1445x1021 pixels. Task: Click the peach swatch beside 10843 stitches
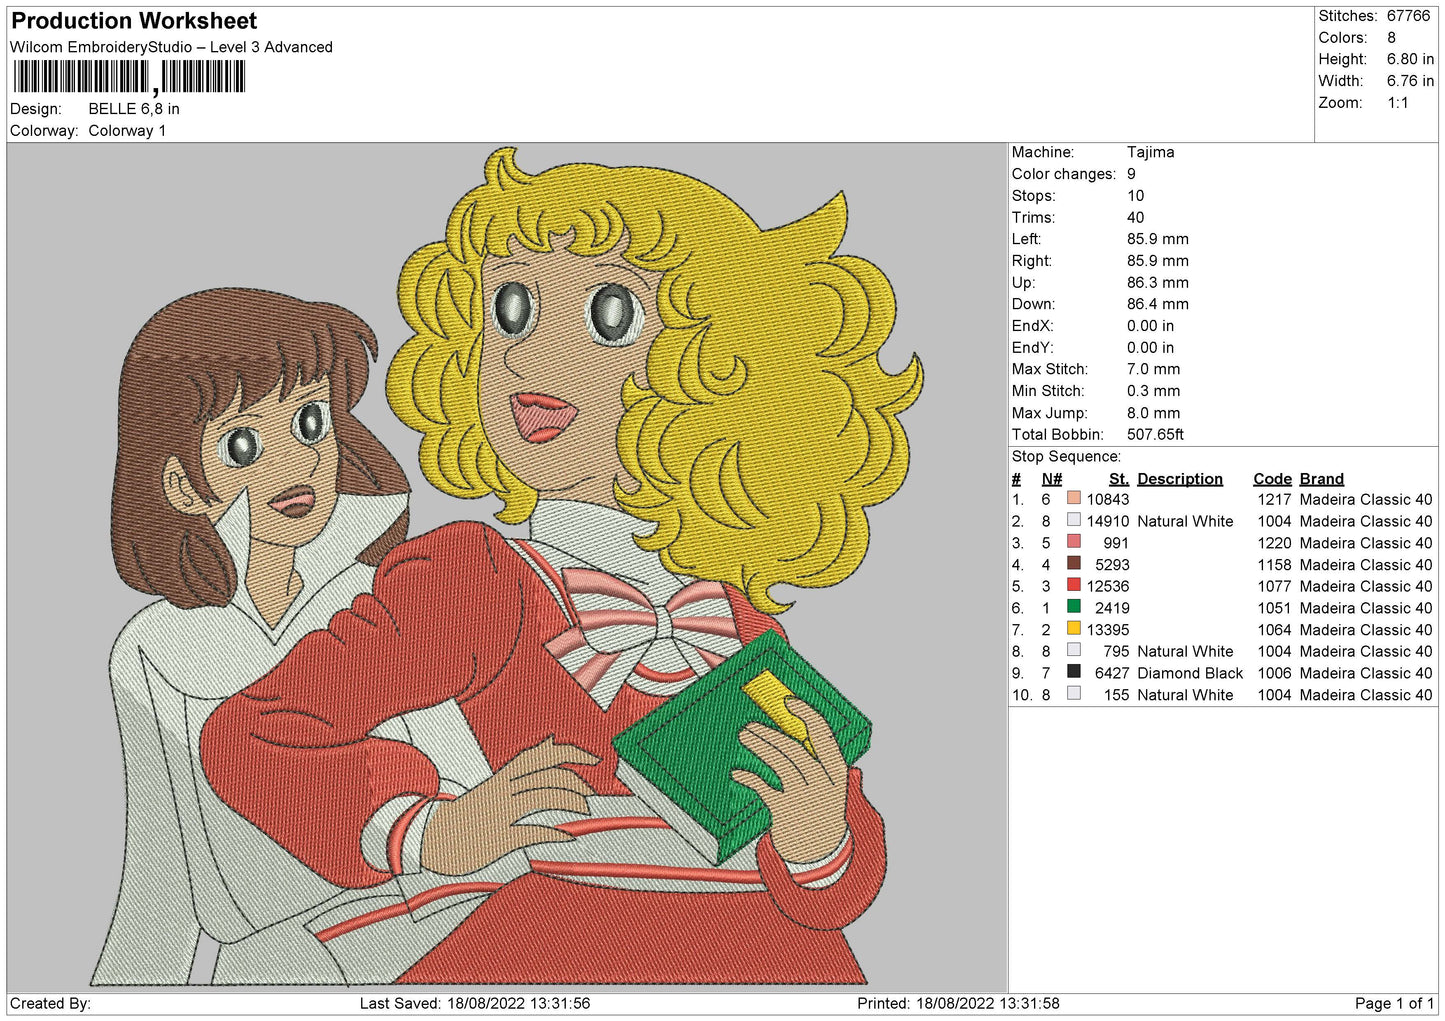(1073, 498)
